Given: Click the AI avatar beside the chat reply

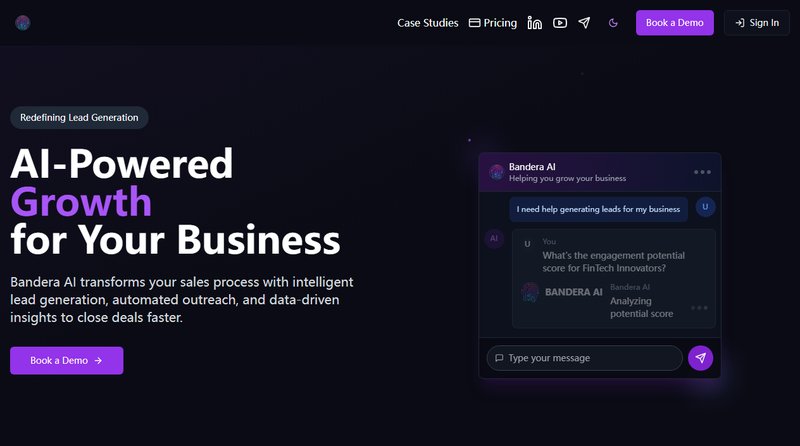Looking at the screenshot, I should tap(494, 239).
